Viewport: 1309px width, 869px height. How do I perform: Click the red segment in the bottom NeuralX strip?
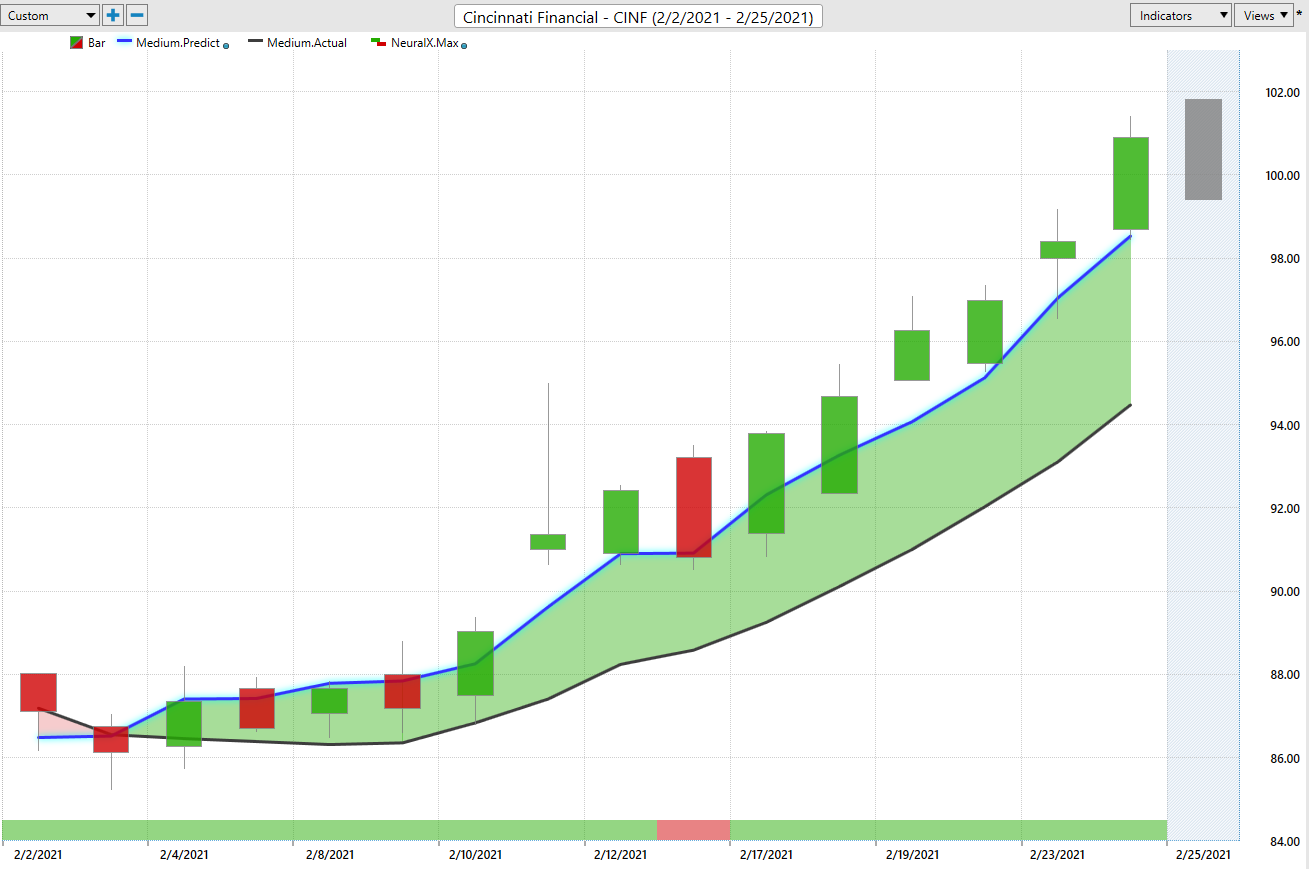[x=693, y=829]
